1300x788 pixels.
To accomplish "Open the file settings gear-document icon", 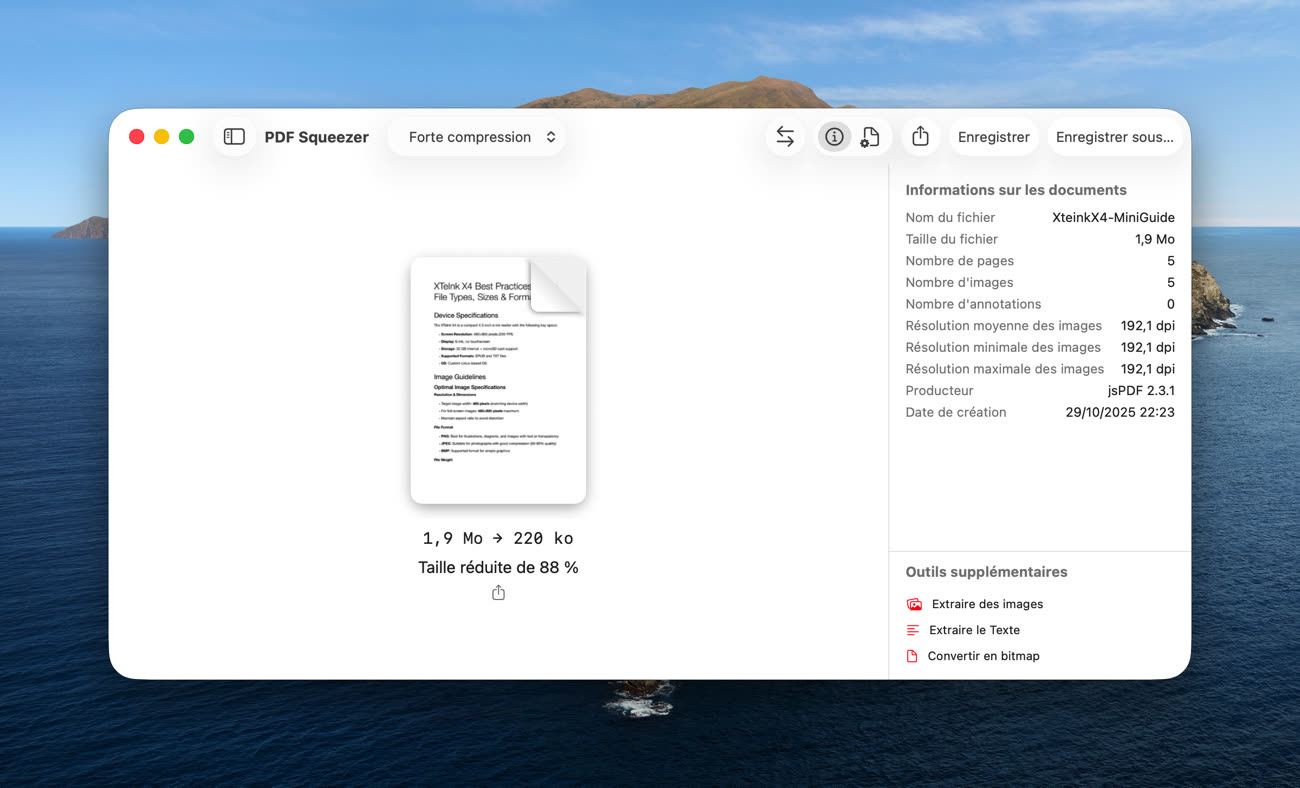I will click(870, 137).
